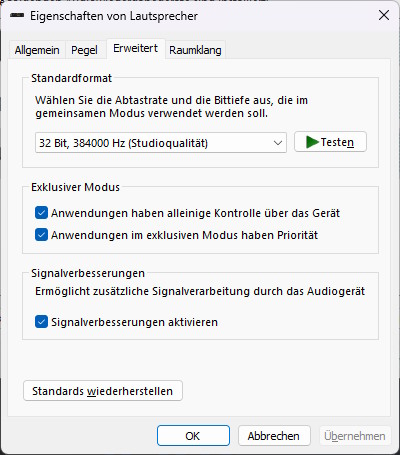Select the Erweitert tab

136,48
